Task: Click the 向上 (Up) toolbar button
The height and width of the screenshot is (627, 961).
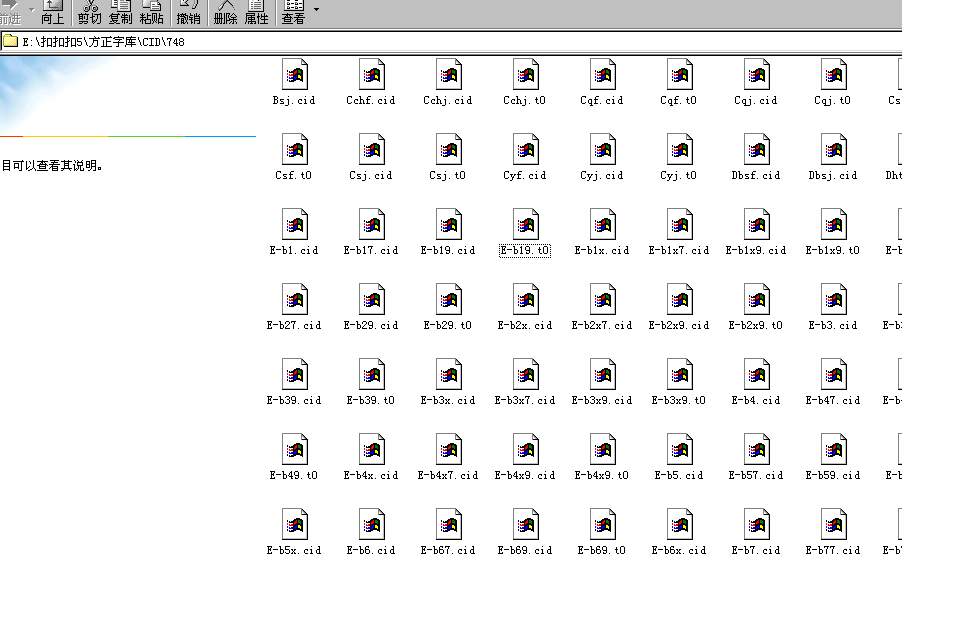Action: 53,12
